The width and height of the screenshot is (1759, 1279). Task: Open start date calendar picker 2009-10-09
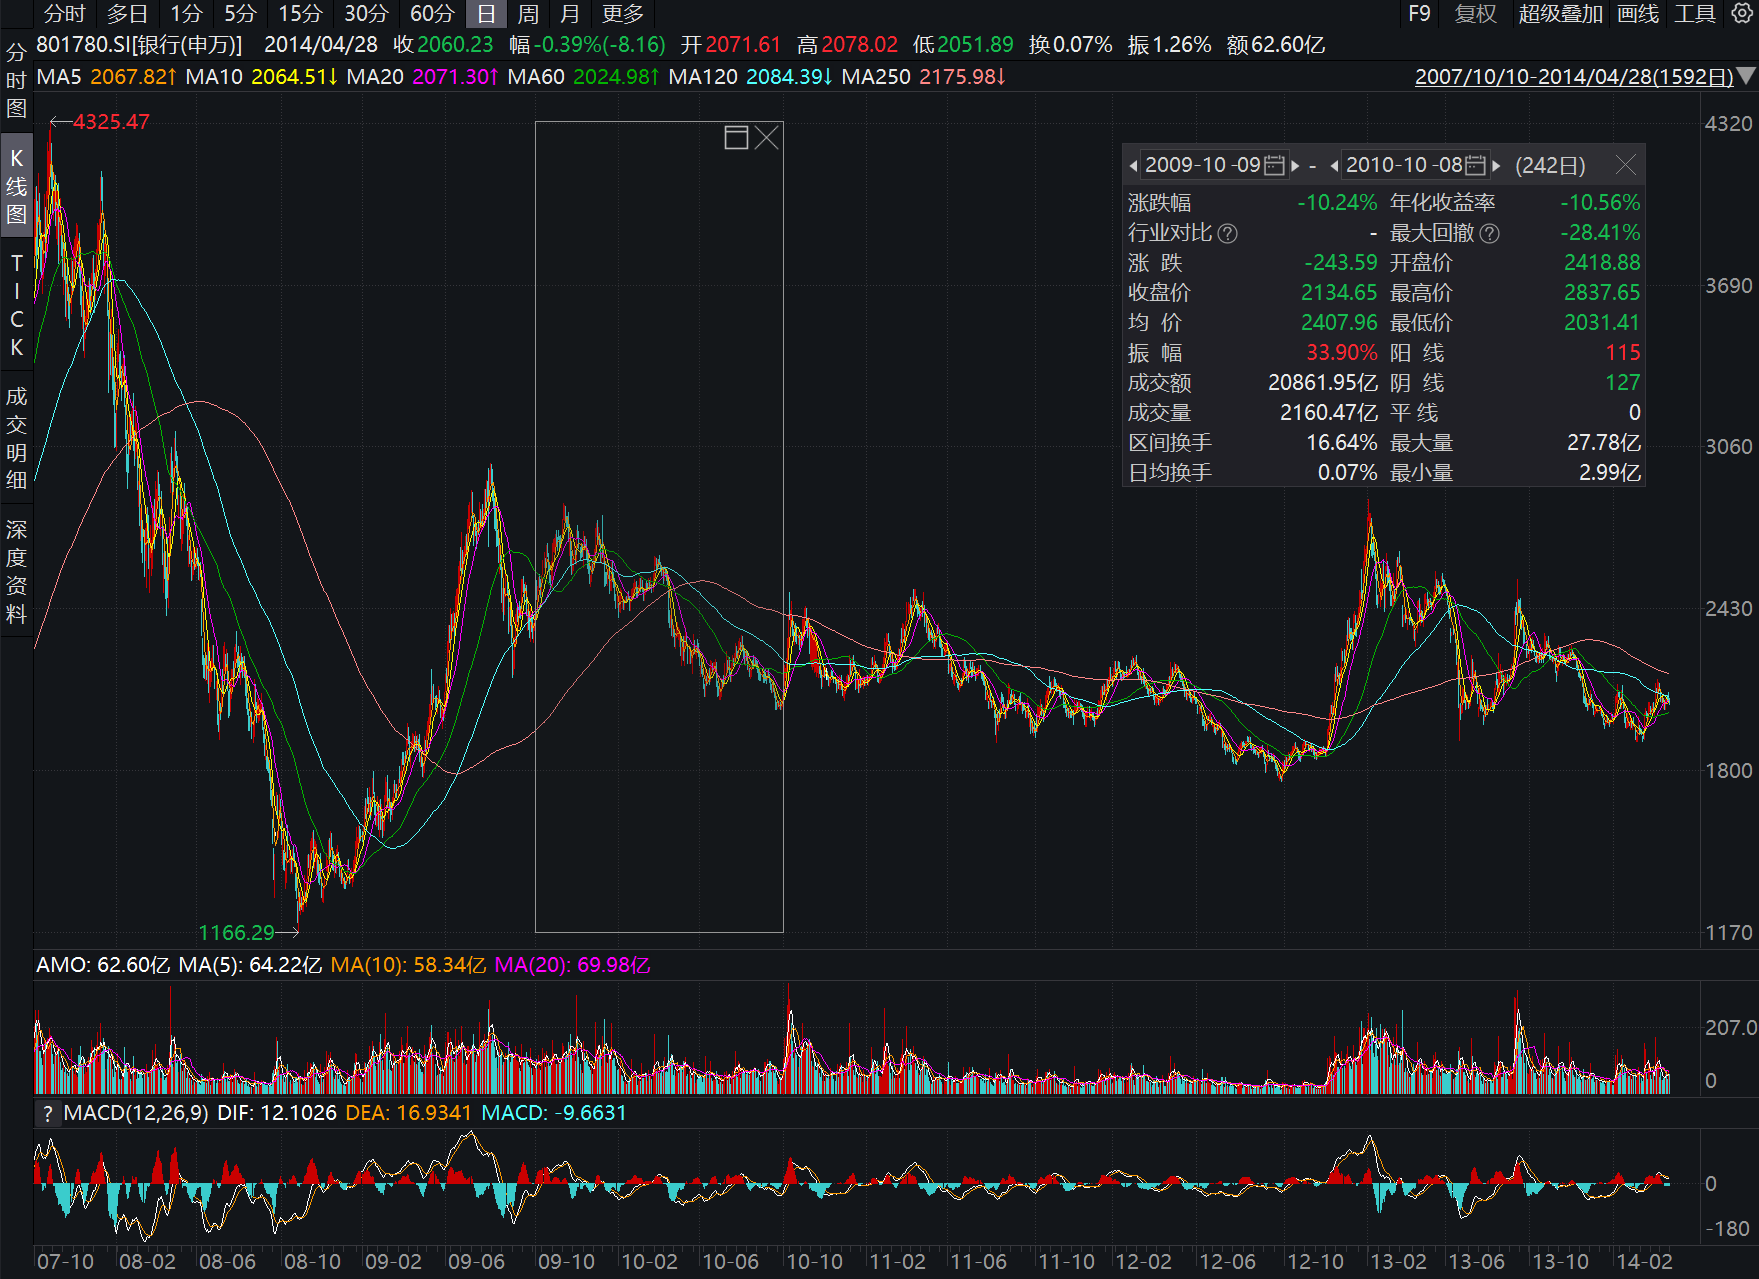[x=1274, y=166]
